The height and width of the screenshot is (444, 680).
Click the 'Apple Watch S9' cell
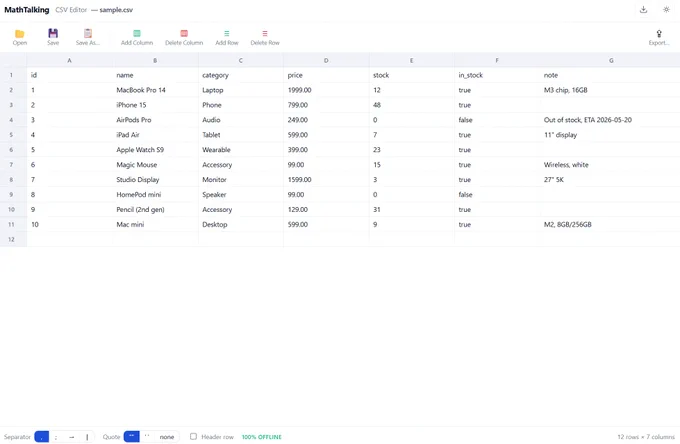pyautogui.click(x=155, y=150)
